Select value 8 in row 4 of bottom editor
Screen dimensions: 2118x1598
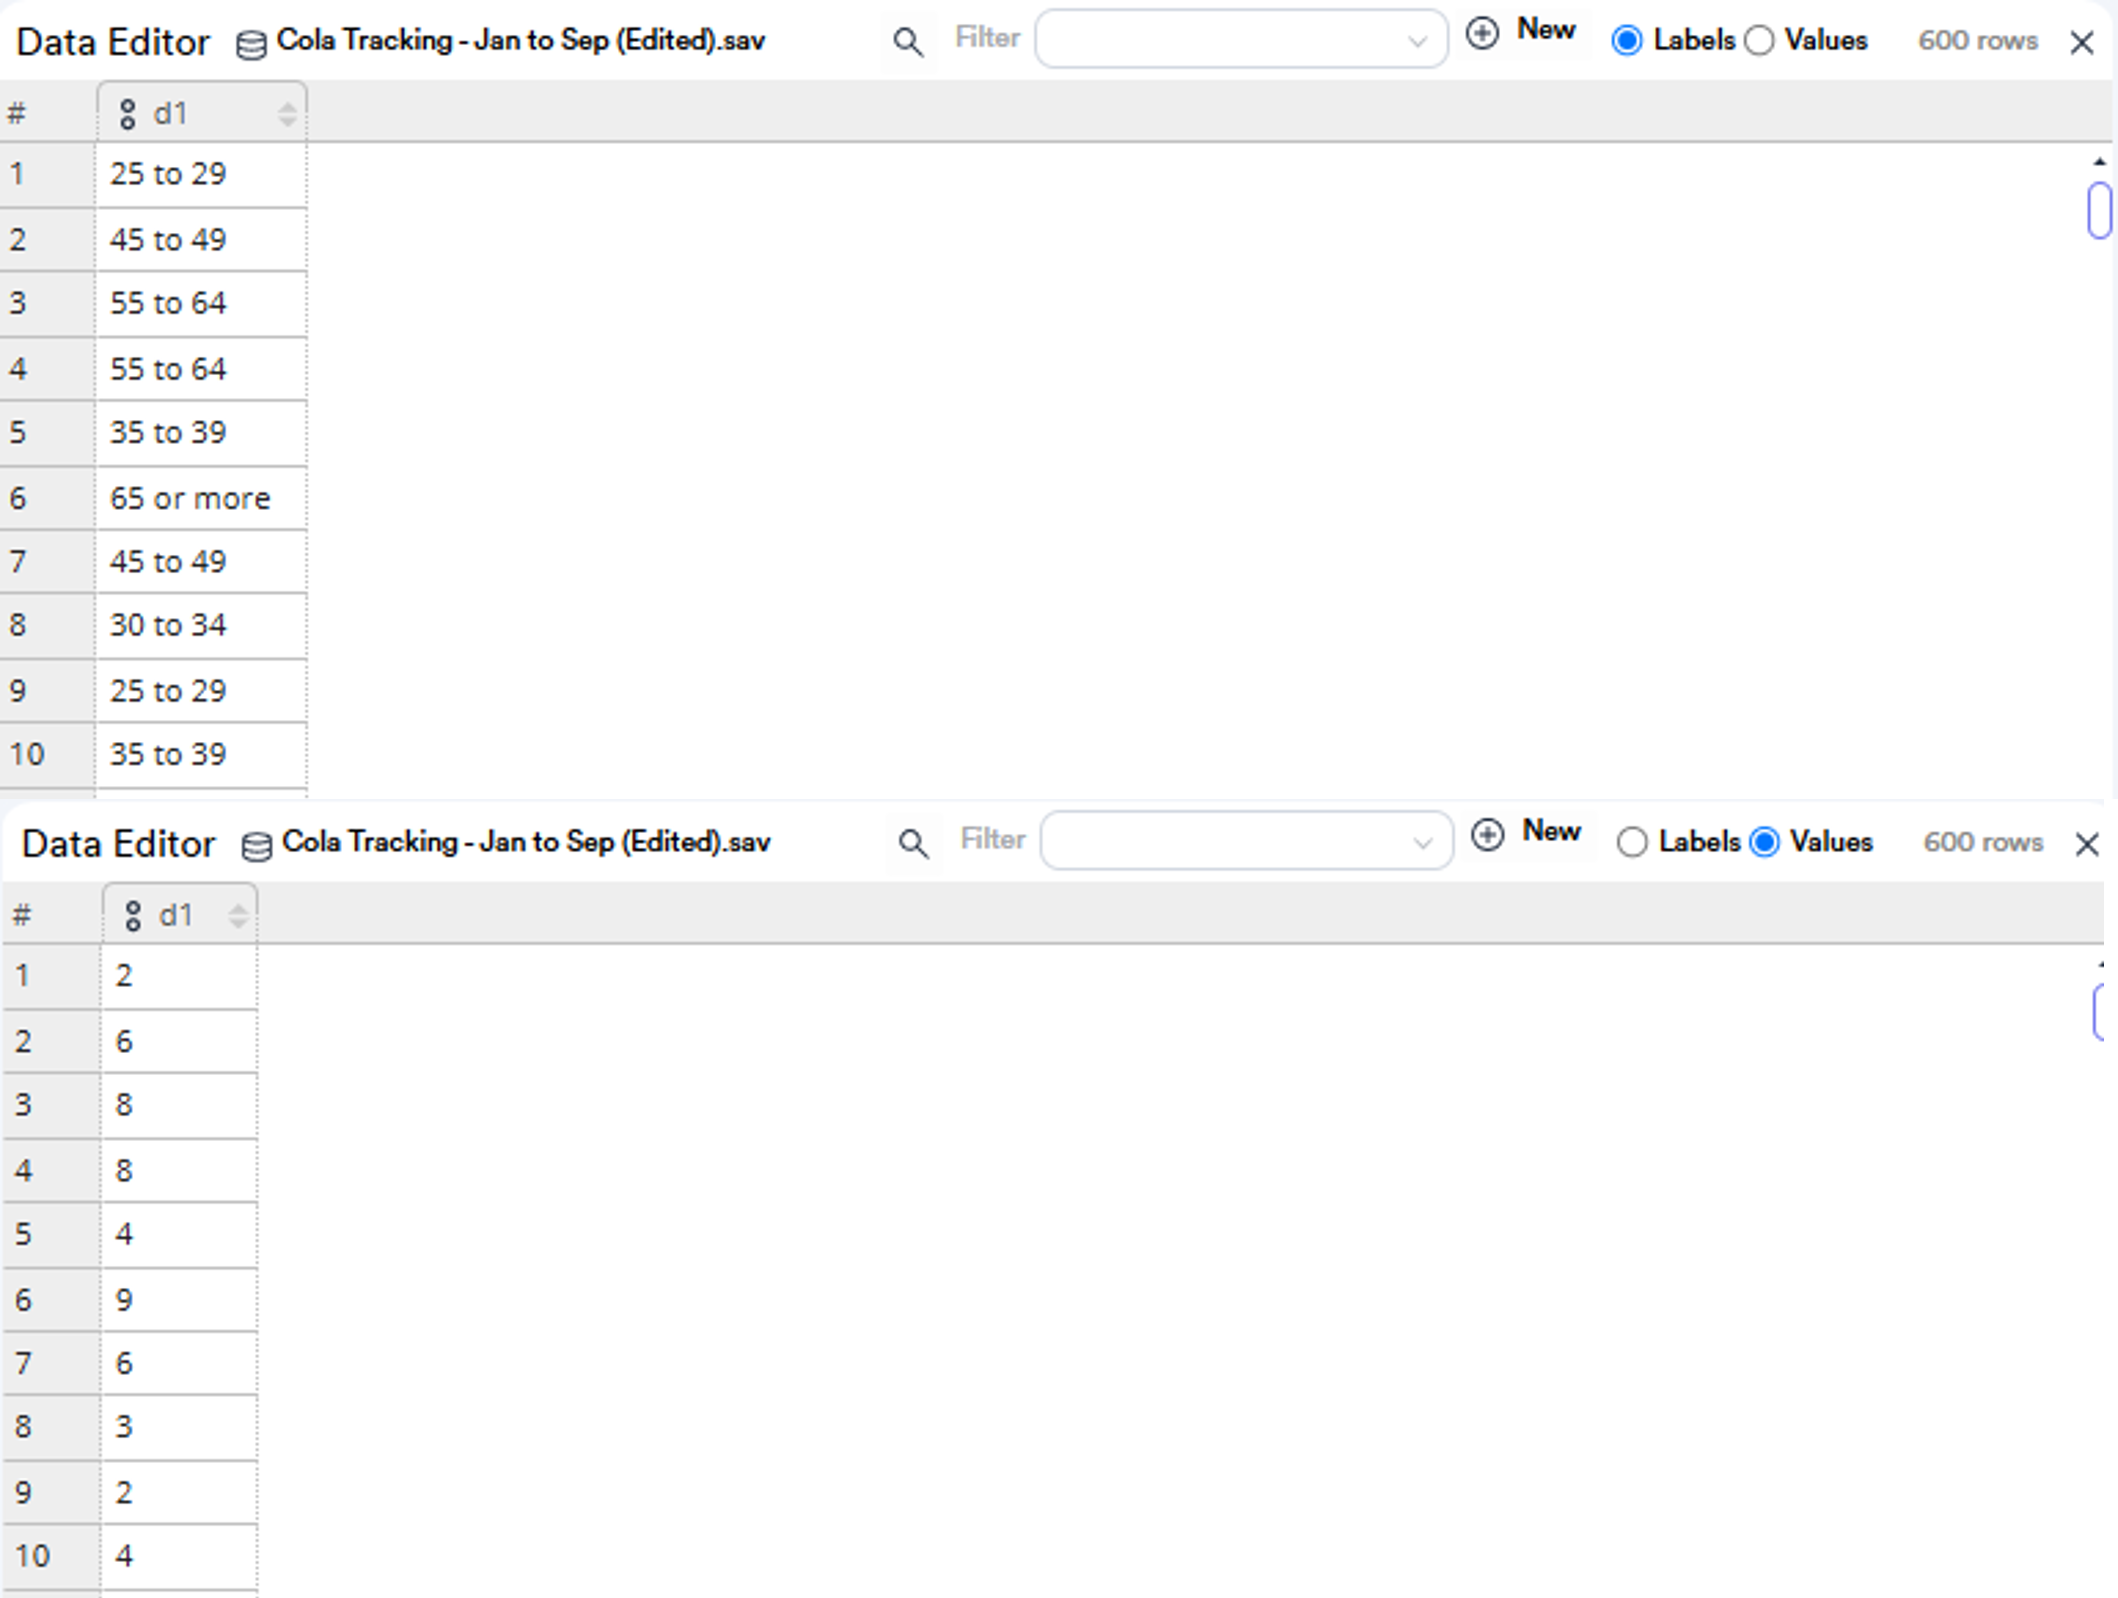click(179, 1171)
